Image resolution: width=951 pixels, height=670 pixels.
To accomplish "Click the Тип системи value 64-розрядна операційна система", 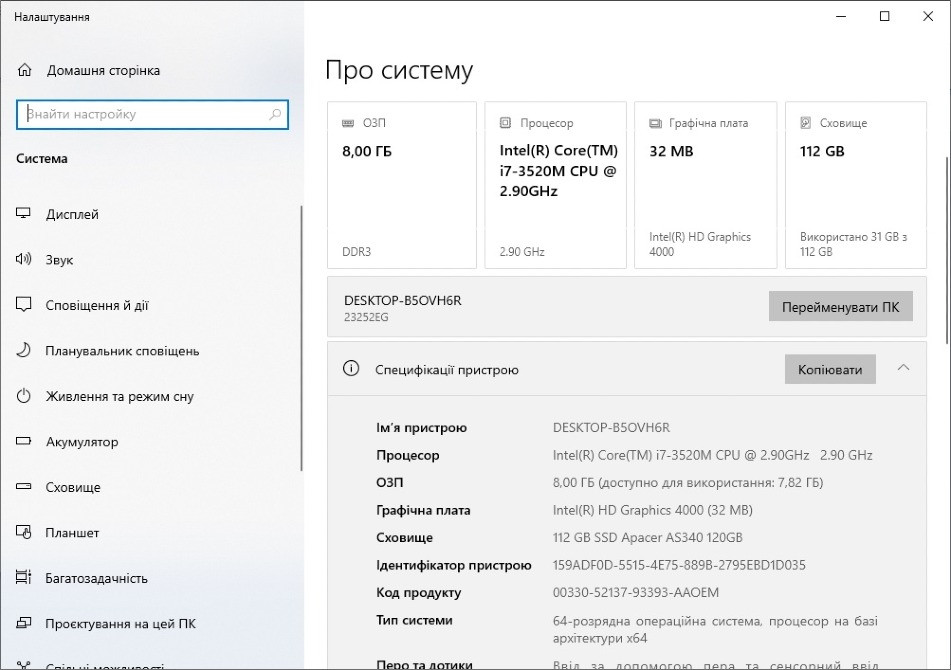I will tap(715, 629).
